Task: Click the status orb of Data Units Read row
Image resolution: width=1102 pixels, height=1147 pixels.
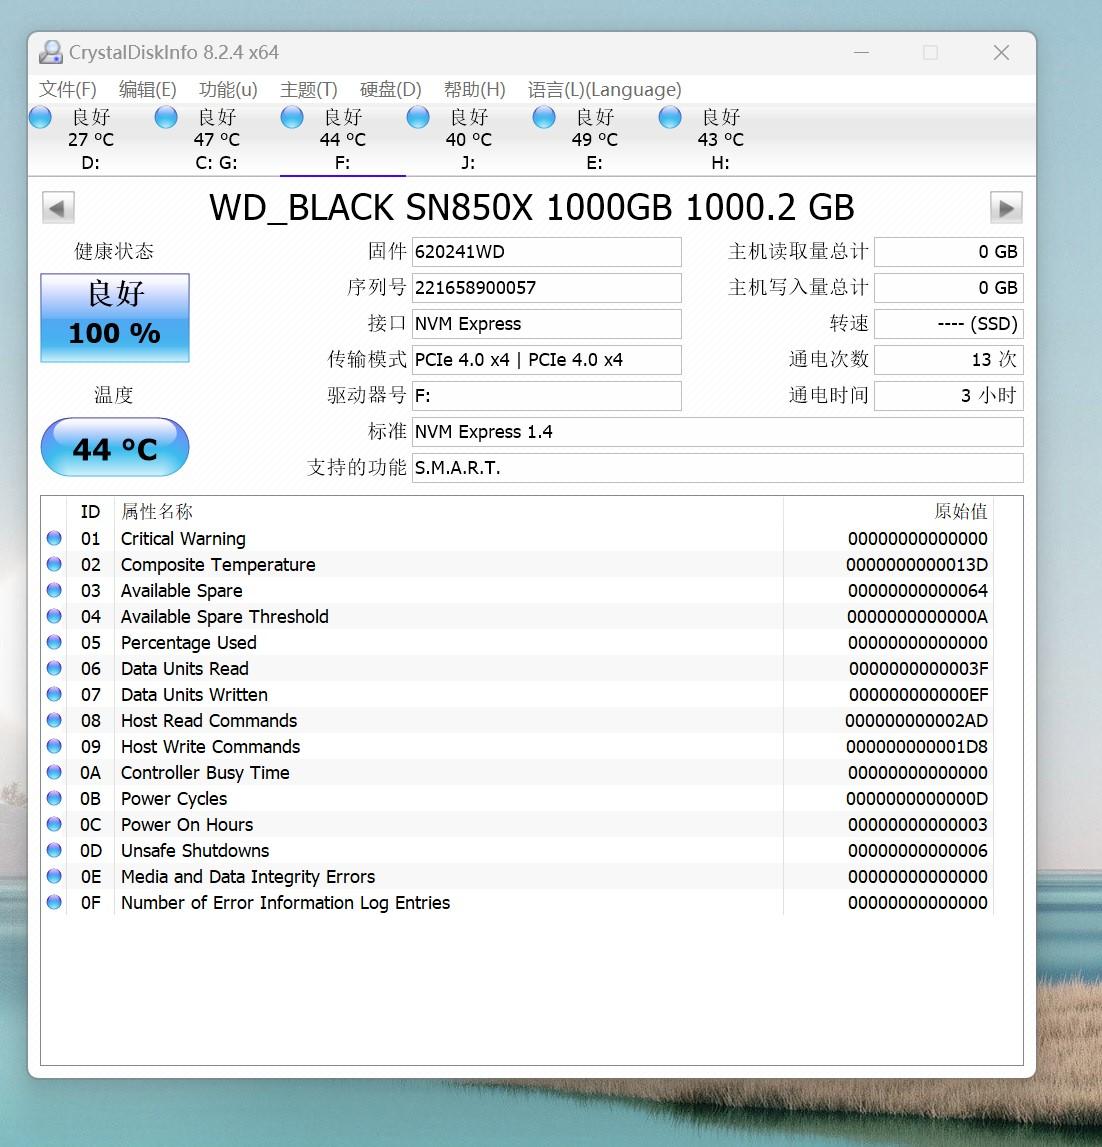Action: [54, 668]
